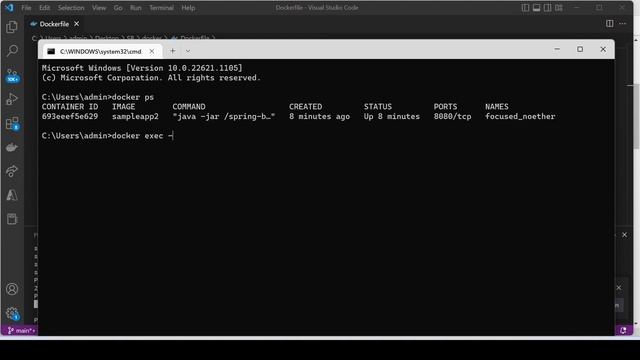Open the Go menu
Screen dimensions: 640x360
118,8
